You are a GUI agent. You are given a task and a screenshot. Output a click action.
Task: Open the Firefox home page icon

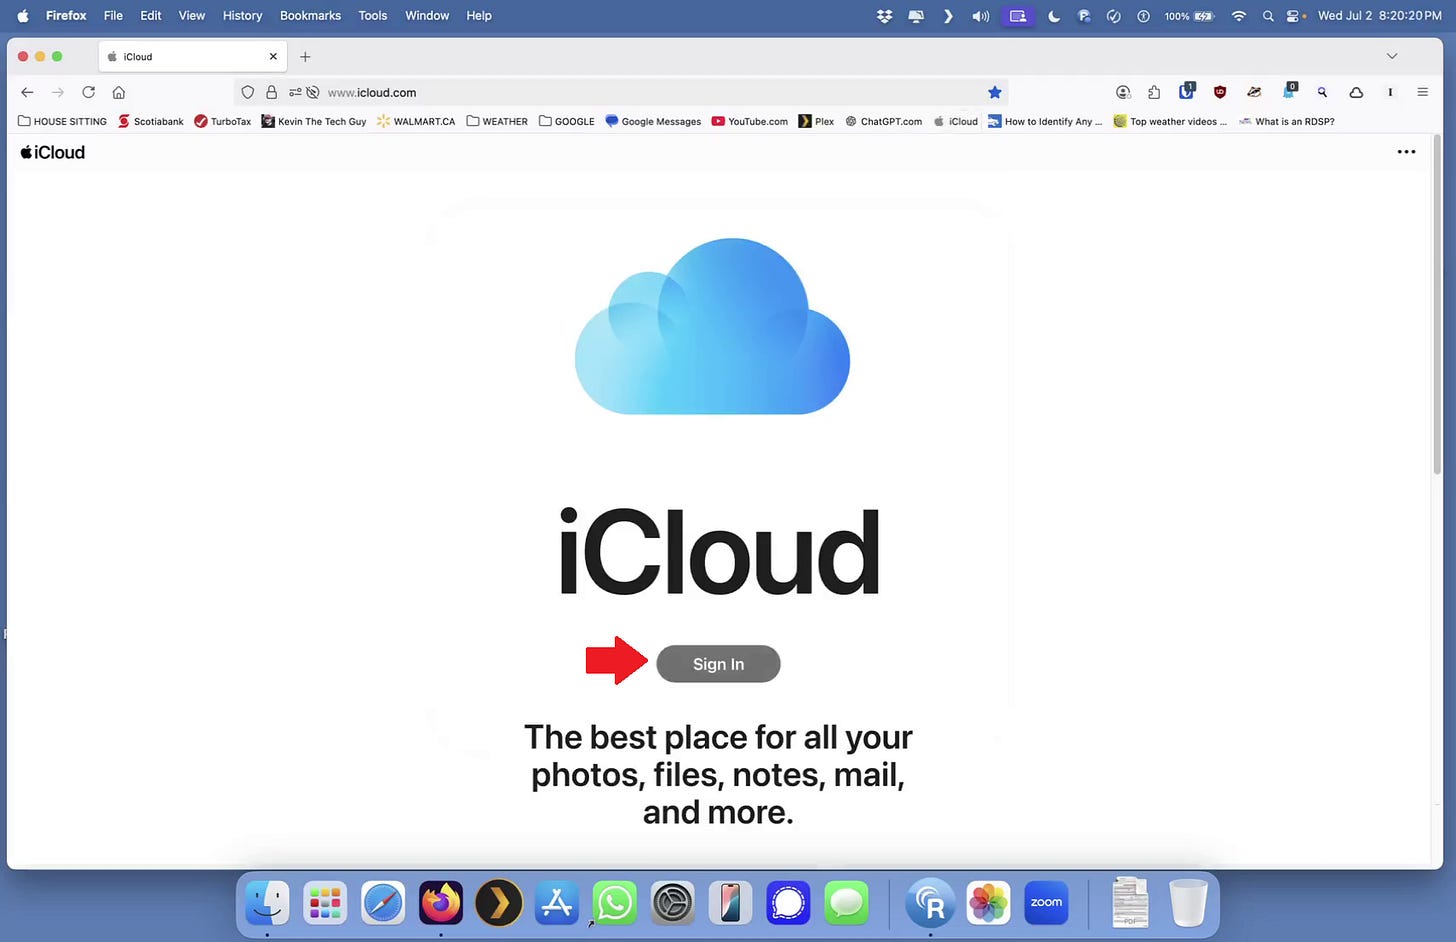118,92
